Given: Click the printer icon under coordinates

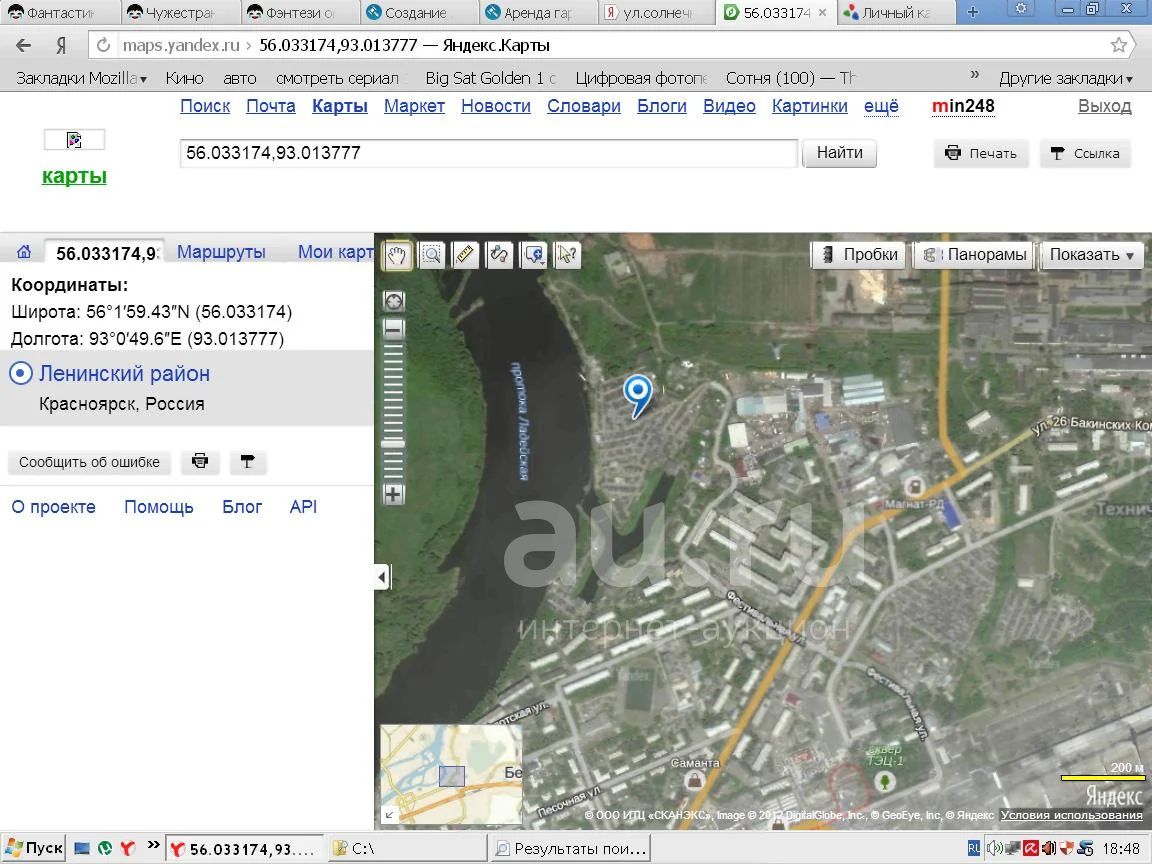Looking at the screenshot, I should point(200,461).
